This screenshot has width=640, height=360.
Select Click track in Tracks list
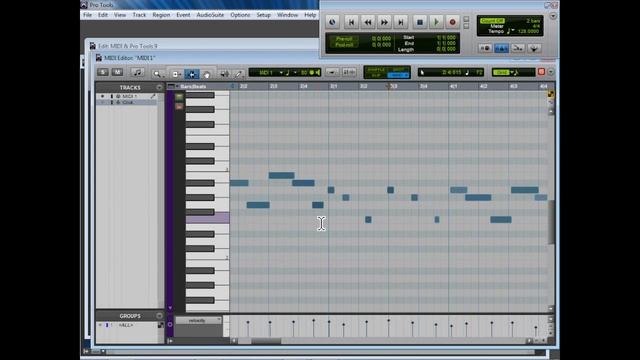tap(128, 102)
